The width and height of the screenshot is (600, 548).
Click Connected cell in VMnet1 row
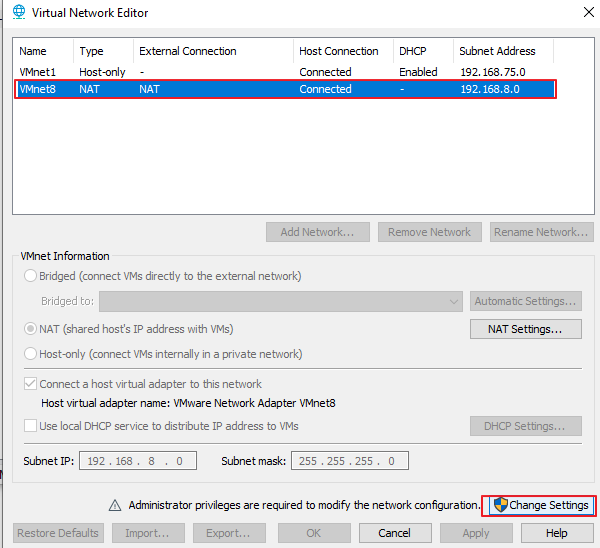(x=325, y=72)
